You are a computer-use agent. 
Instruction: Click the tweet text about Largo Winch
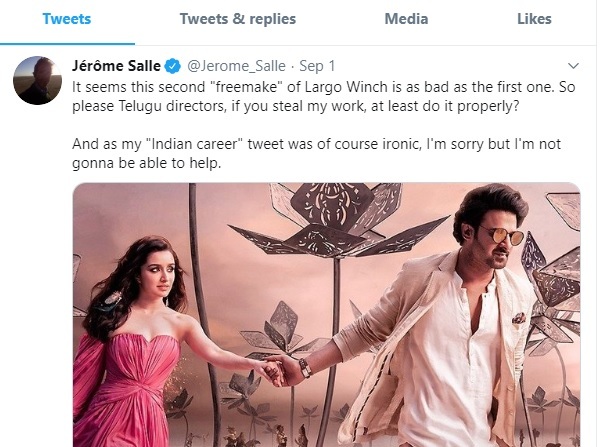[323, 96]
